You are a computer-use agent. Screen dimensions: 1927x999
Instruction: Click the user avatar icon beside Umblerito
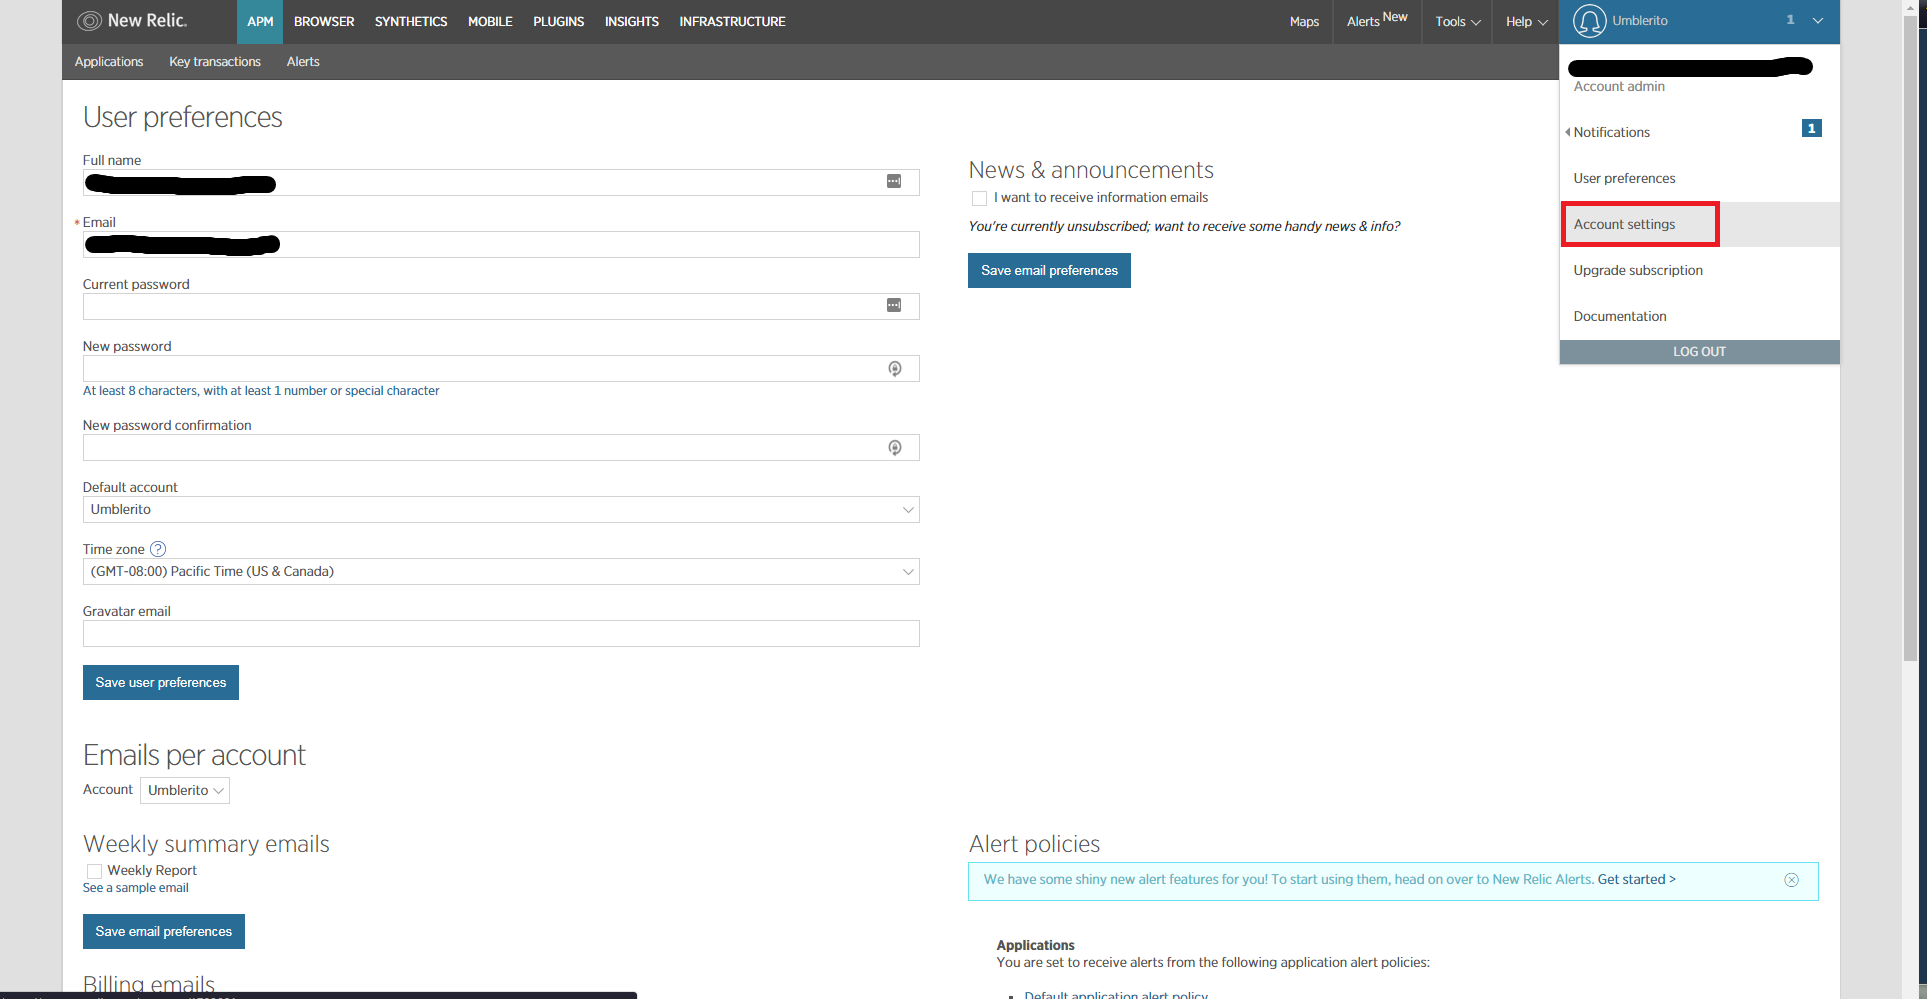pos(1589,21)
